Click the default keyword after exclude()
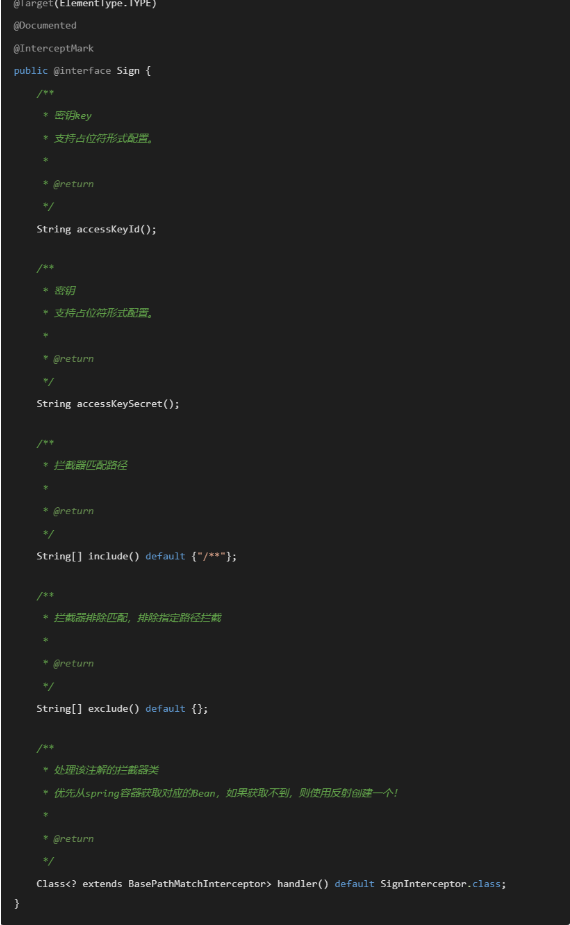The image size is (570, 925). [165, 708]
